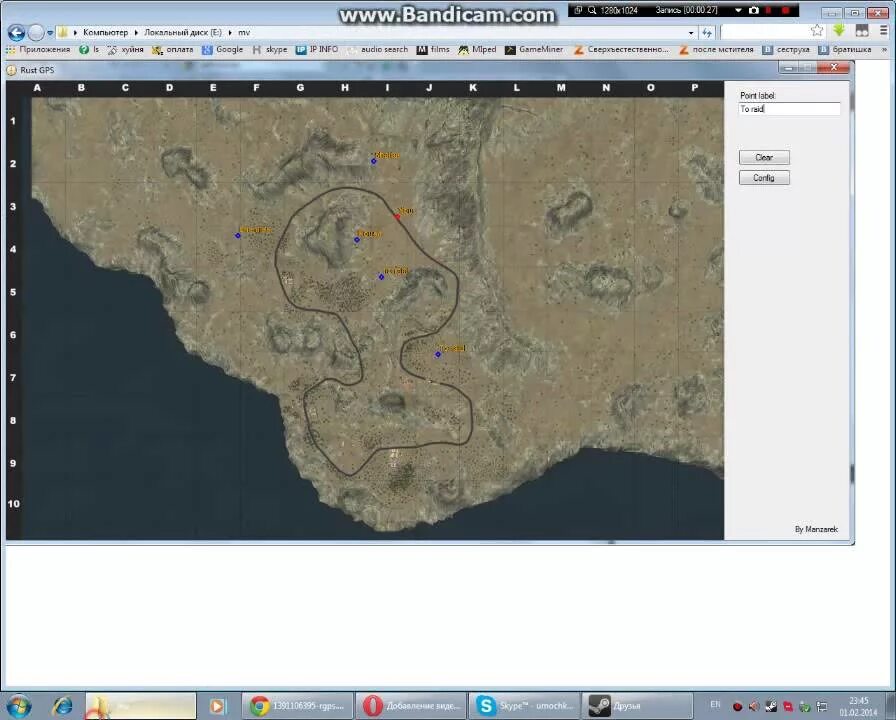Focus the Point label input field
This screenshot has width=896, height=720.
790,109
